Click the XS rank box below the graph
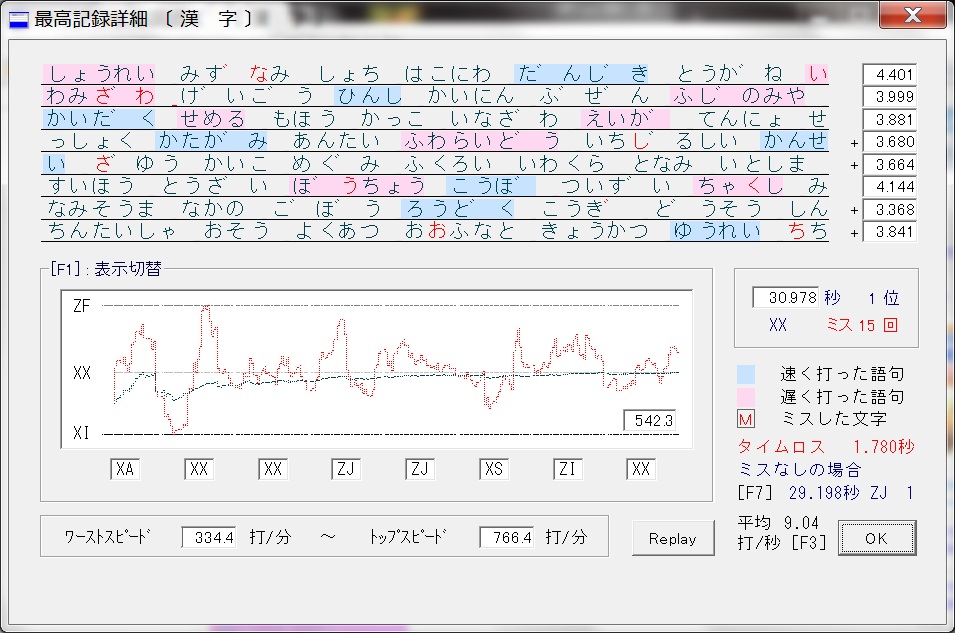 click(x=494, y=469)
